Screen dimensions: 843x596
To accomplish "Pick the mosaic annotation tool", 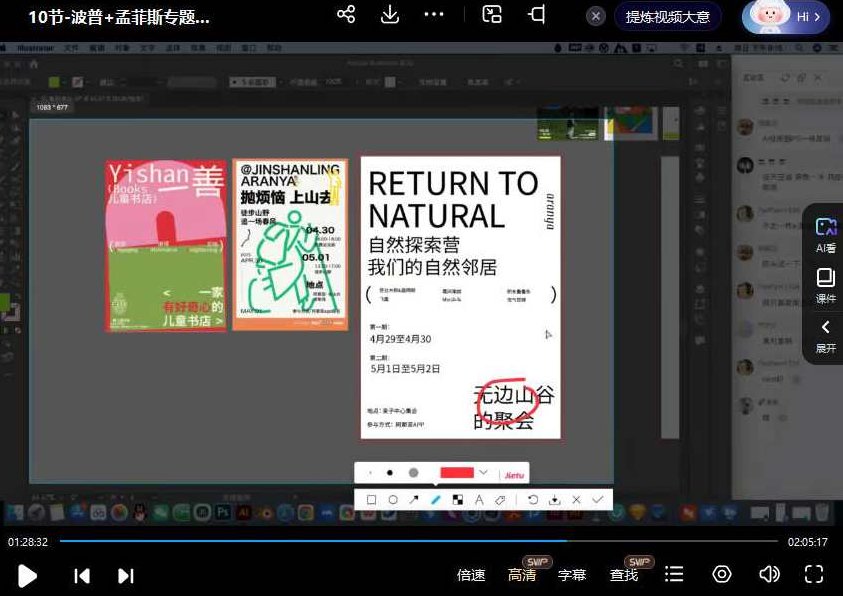I will click(456, 498).
